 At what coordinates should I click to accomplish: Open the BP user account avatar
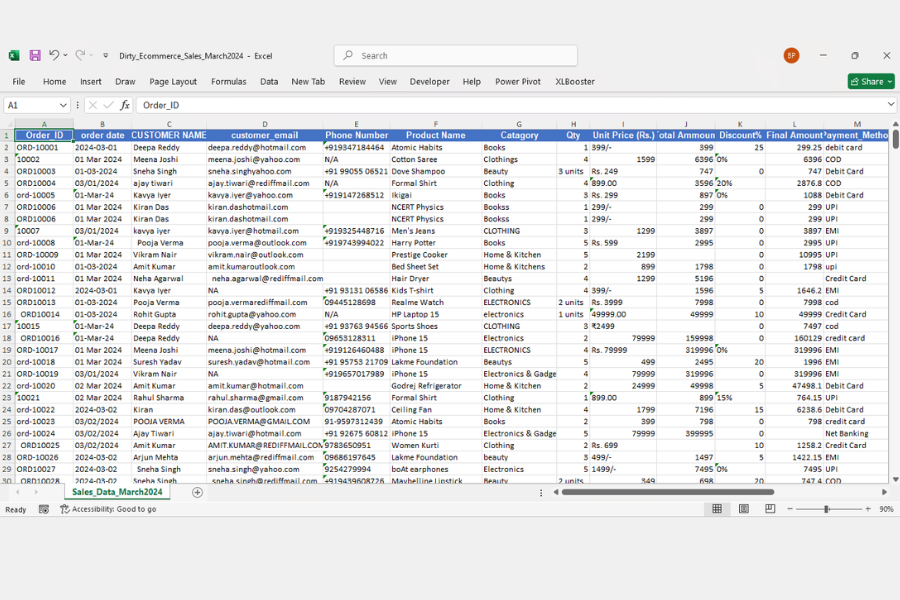(791, 56)
